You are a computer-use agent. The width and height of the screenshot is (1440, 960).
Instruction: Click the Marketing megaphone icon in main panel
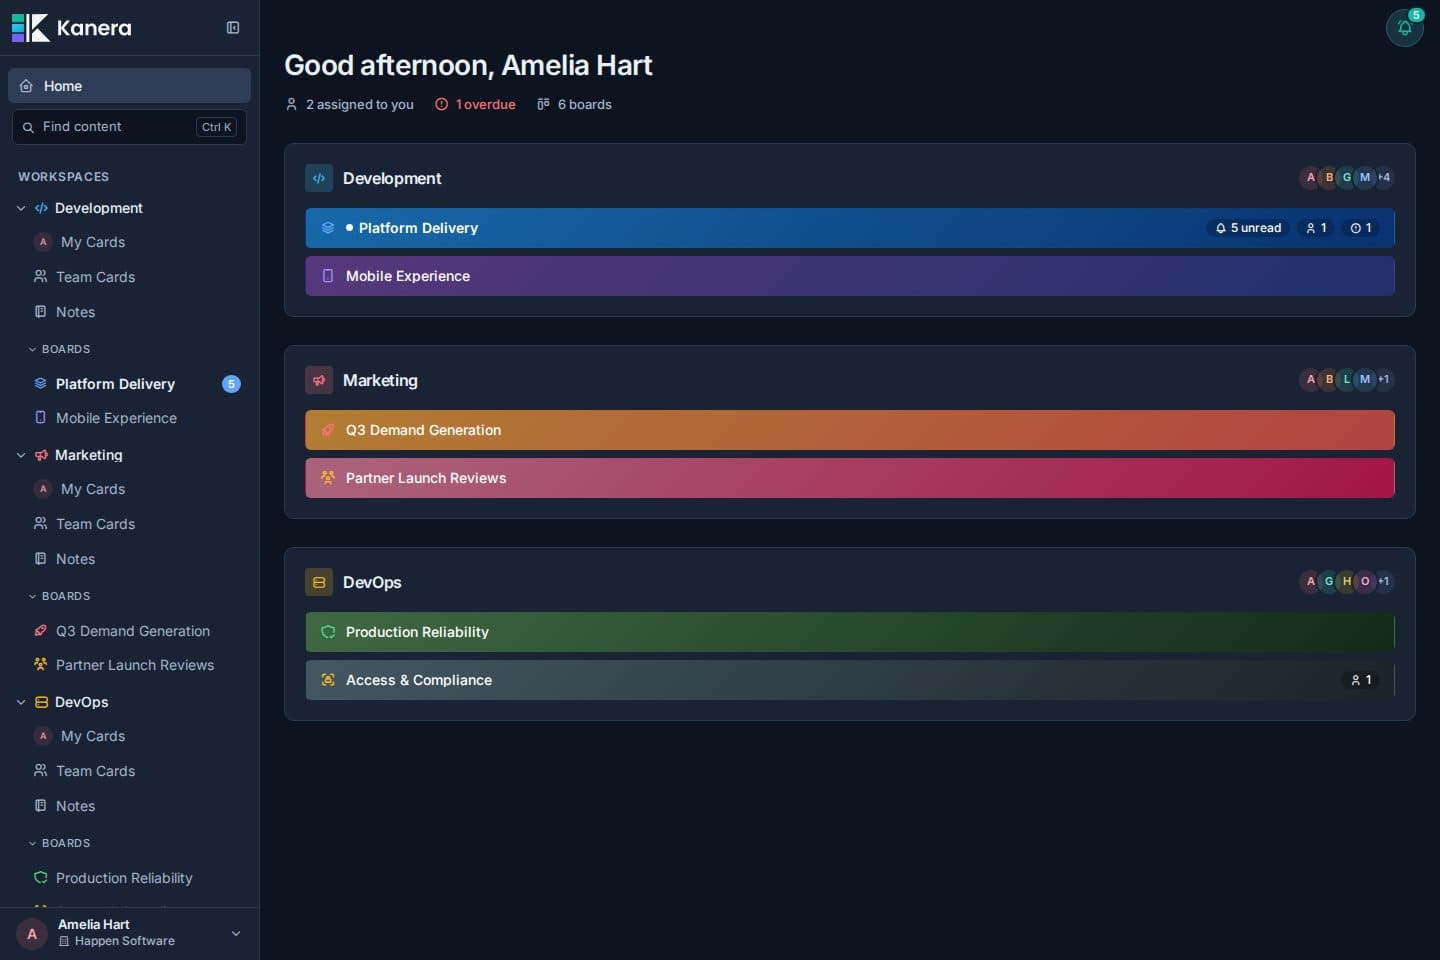319,380
